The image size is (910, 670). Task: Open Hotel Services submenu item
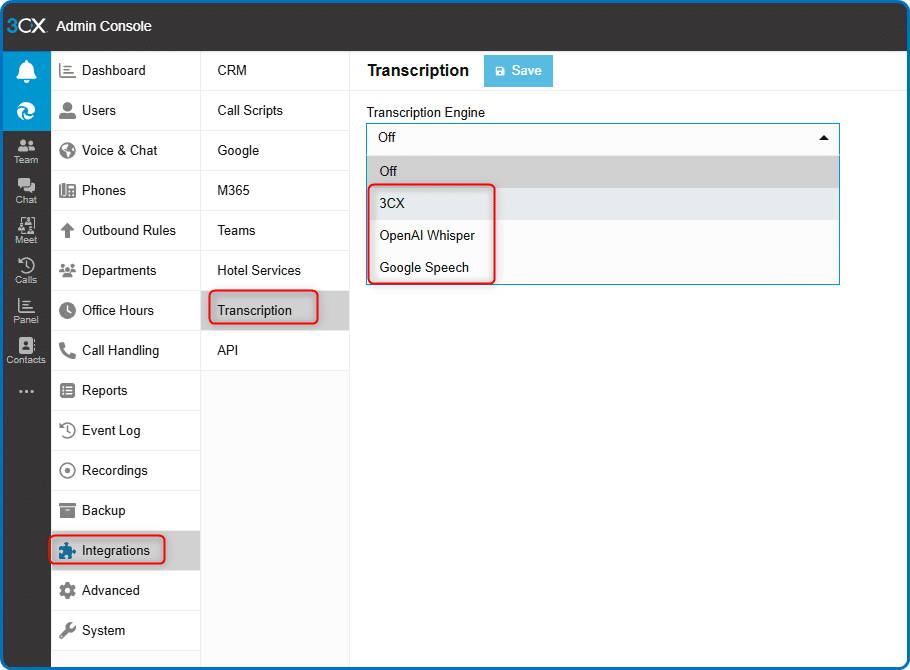click(275, 271)
